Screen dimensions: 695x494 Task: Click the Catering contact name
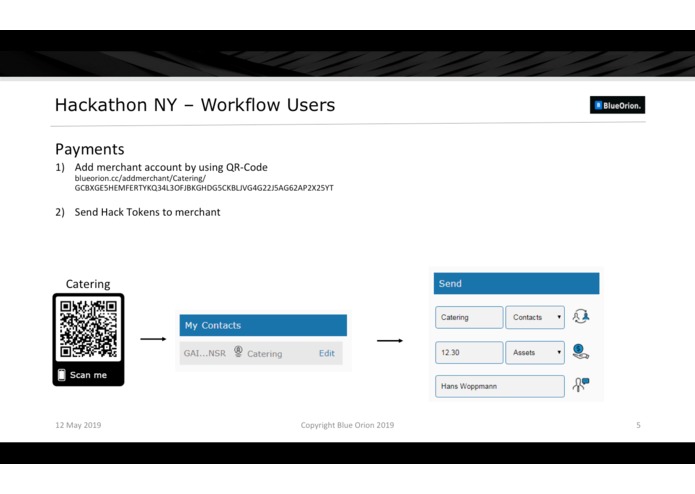coord(265,354)
